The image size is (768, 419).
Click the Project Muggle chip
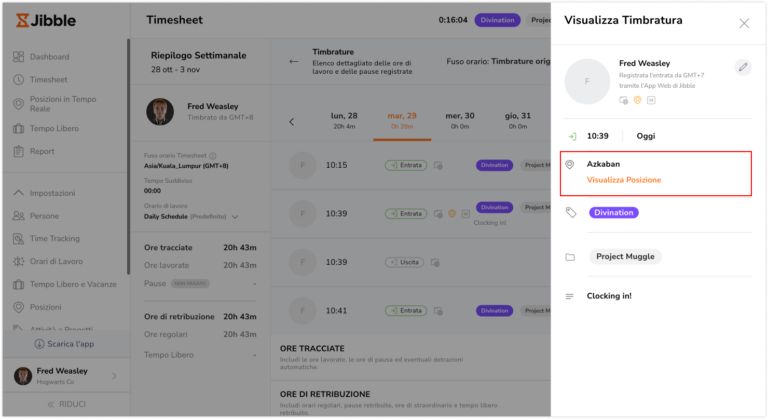tap(625, 256)
